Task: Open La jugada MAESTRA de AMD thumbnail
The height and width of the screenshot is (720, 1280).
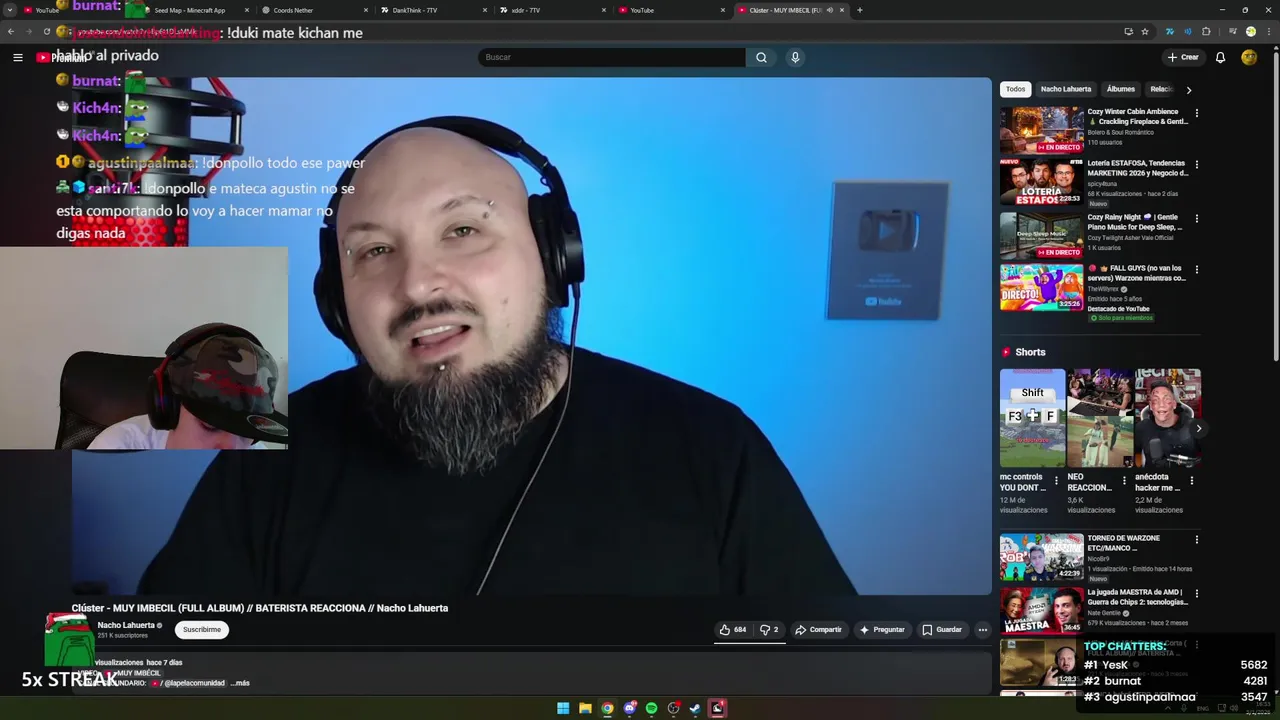Action: 1041,611
